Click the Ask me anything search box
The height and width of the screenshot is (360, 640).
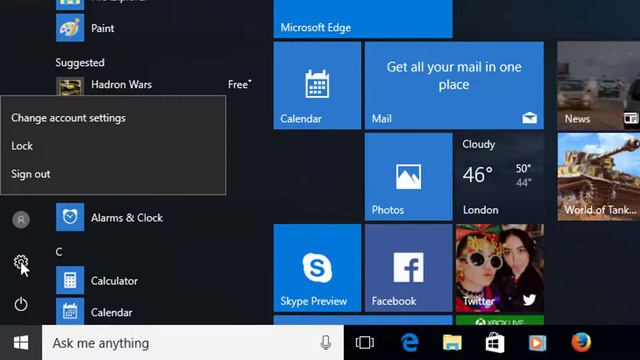[193, 342]
